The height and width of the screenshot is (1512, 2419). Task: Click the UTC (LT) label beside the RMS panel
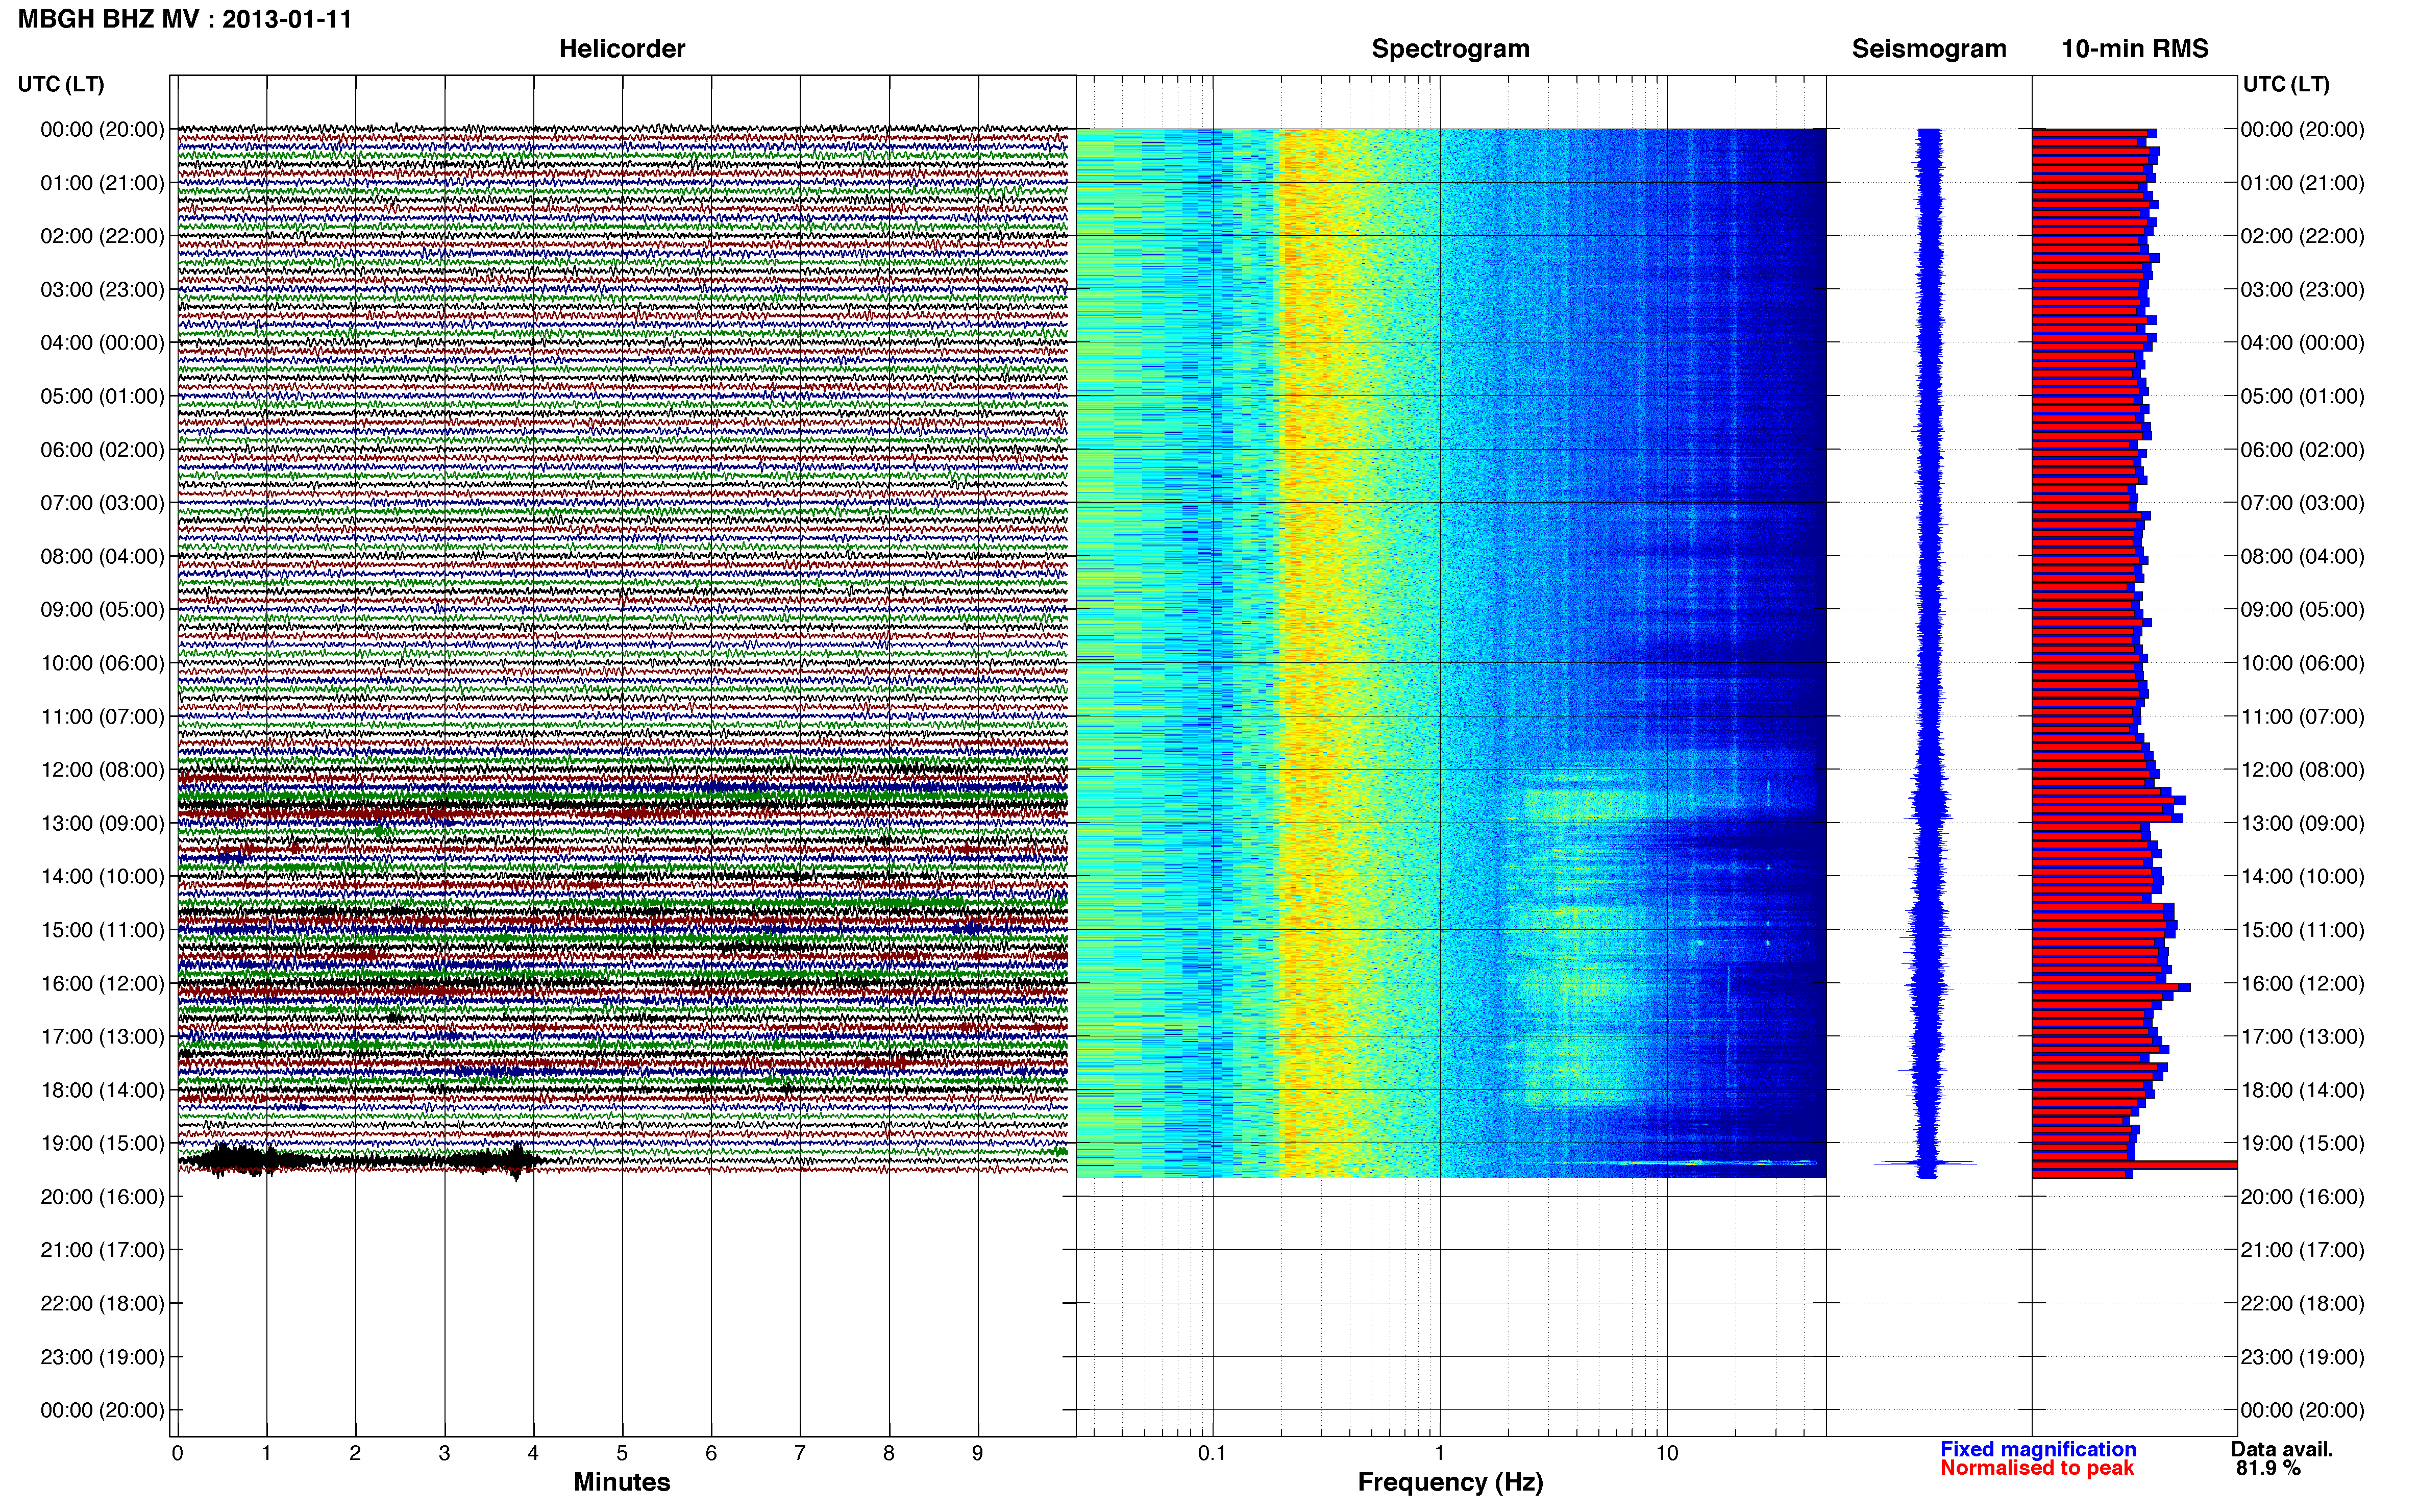(2286, 84)
